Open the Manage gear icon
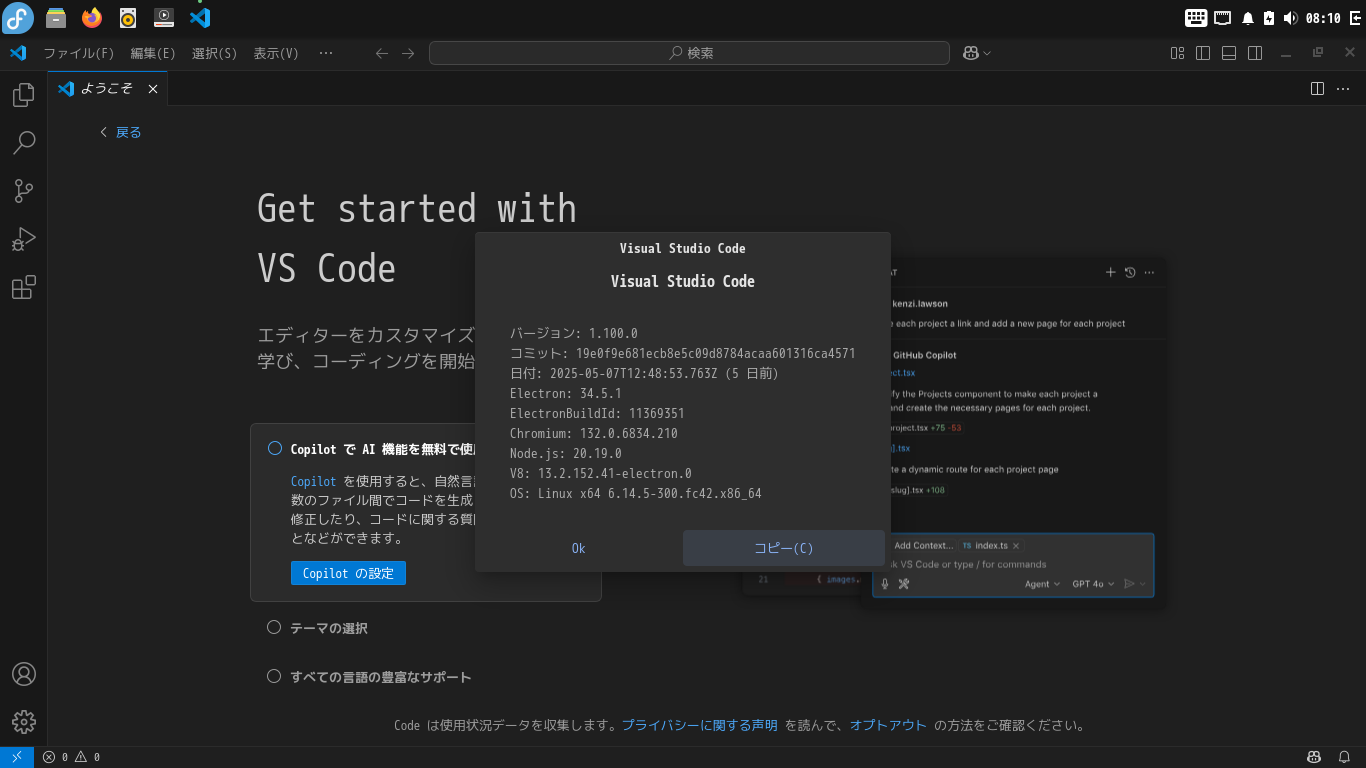 23,722
